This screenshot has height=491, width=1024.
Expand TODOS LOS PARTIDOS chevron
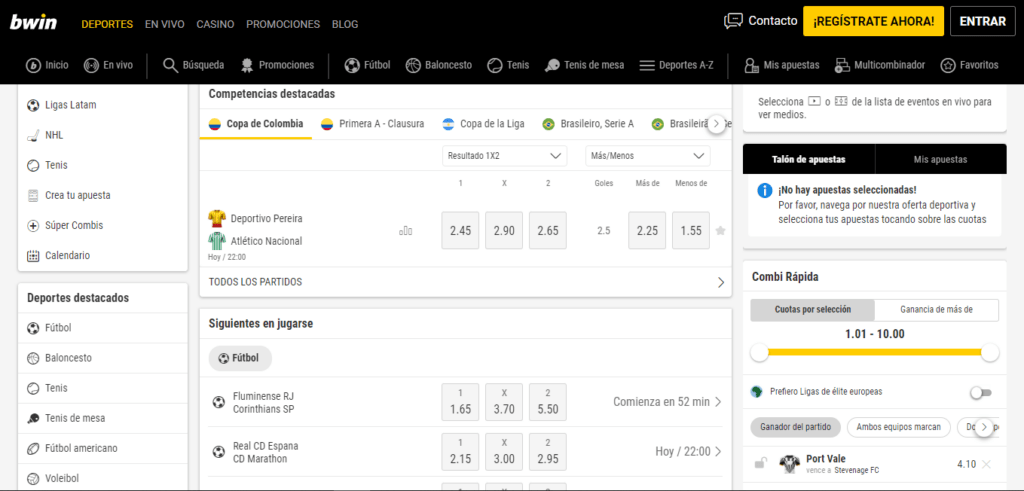[x=721, y=283]
